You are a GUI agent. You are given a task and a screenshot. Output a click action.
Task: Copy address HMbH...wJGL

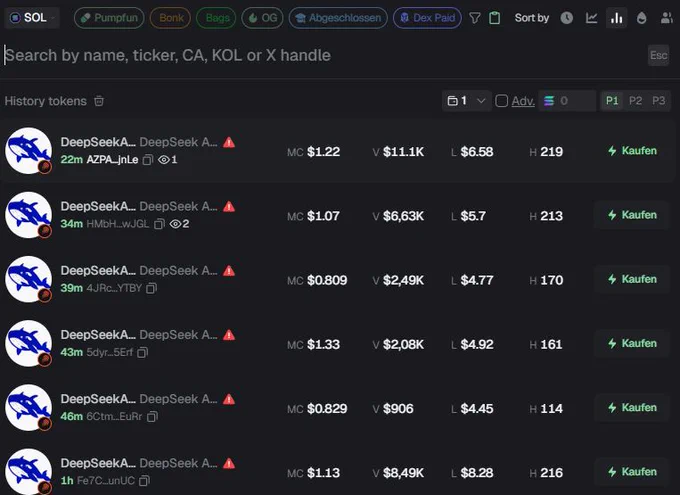(159, 224)
